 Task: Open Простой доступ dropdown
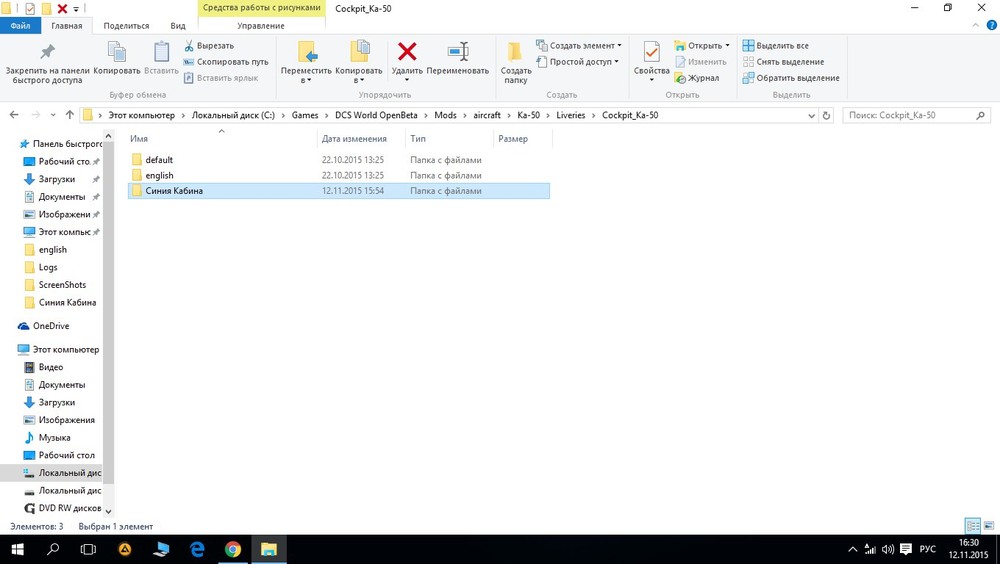click(x=577, y=62)
